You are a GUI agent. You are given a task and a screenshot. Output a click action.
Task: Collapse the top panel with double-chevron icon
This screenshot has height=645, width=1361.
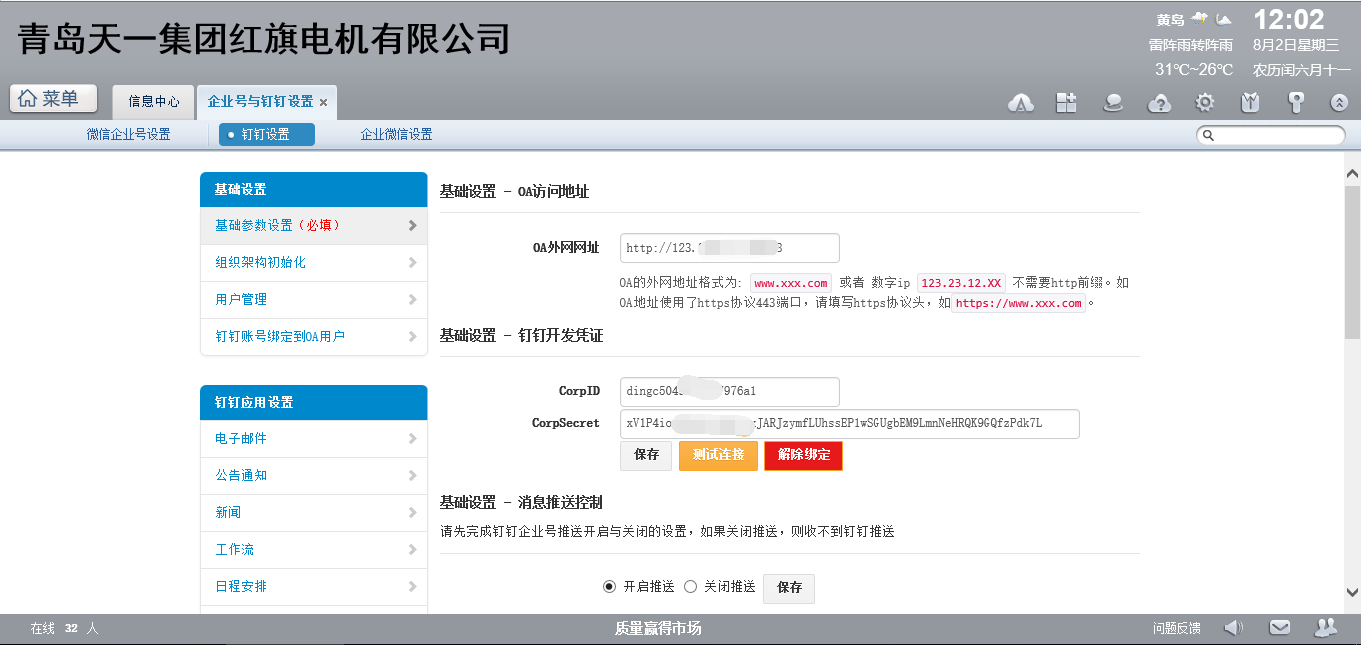pos(1339,102)
